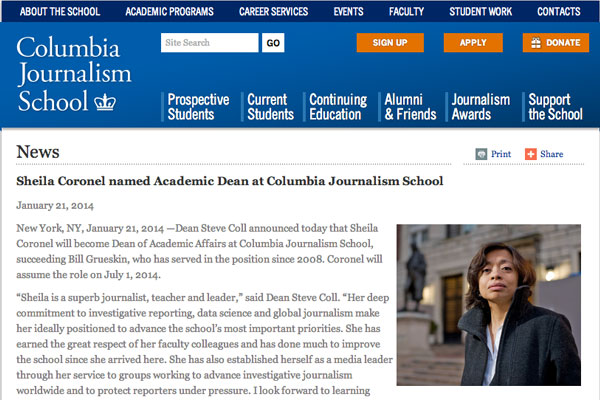Open Prospective Students section
Screen dimensions: 600x400
click(198, 107)
